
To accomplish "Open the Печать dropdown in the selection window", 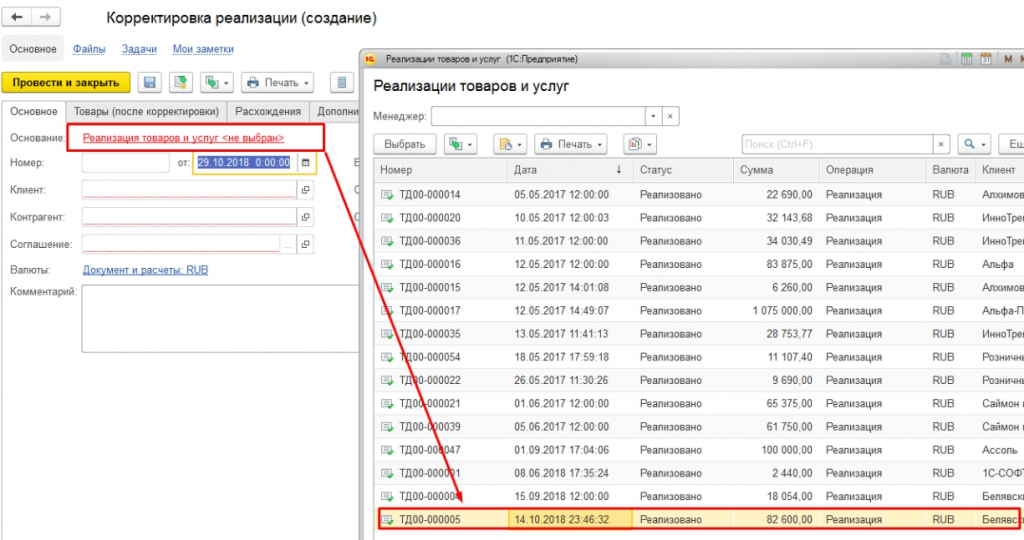I will point(571,144).
